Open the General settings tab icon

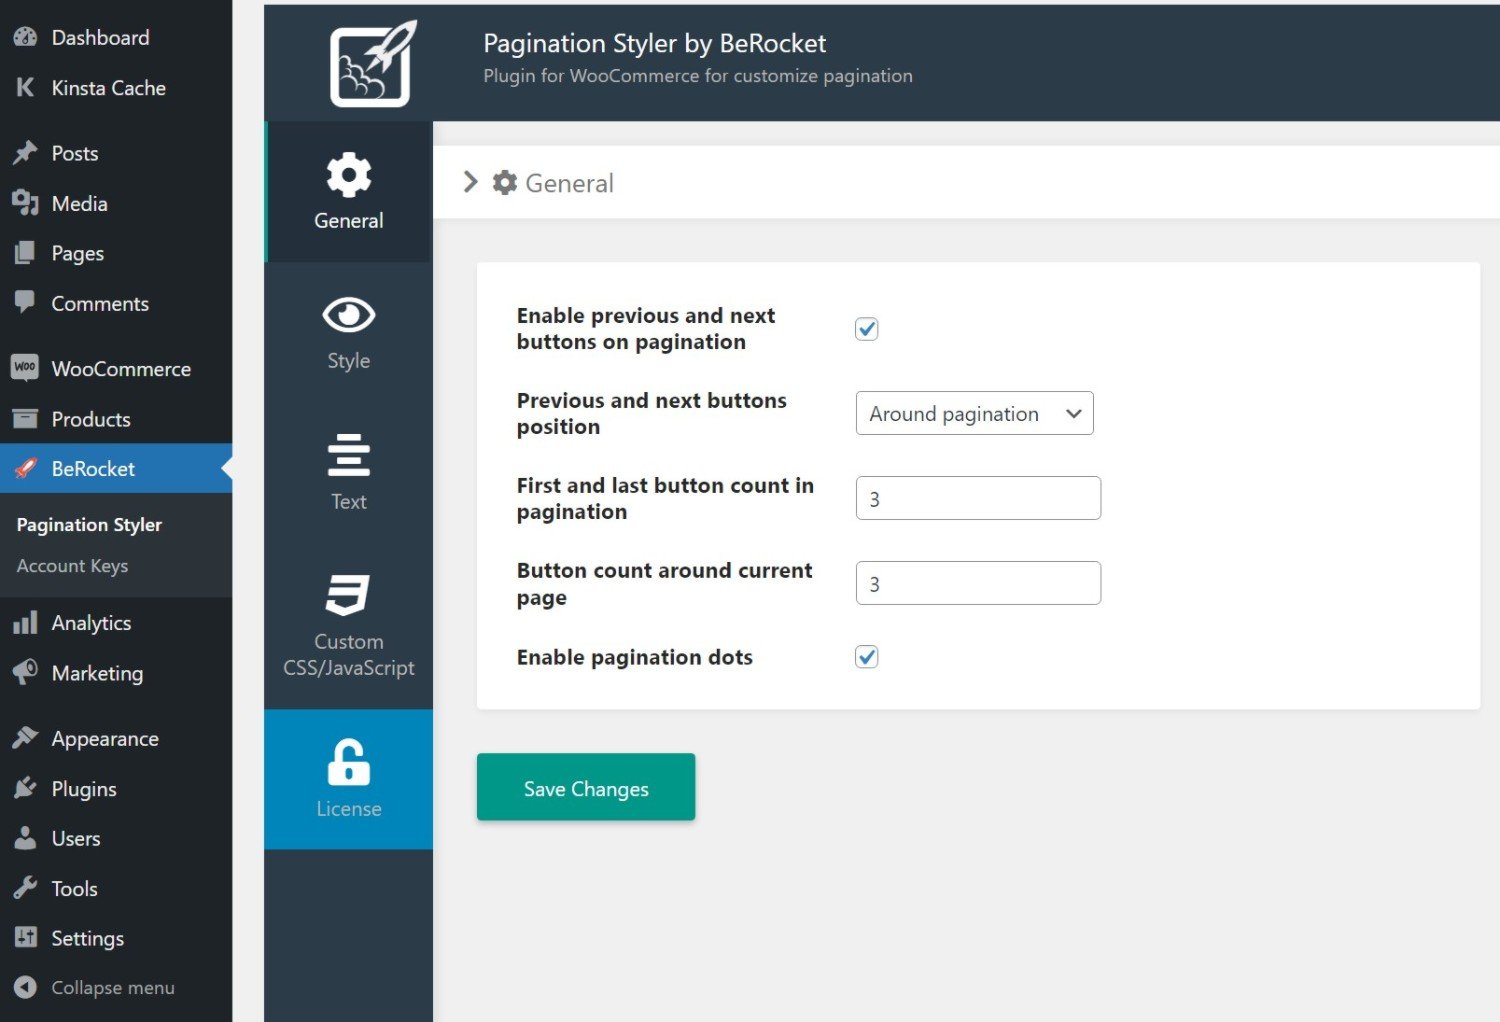348,175
